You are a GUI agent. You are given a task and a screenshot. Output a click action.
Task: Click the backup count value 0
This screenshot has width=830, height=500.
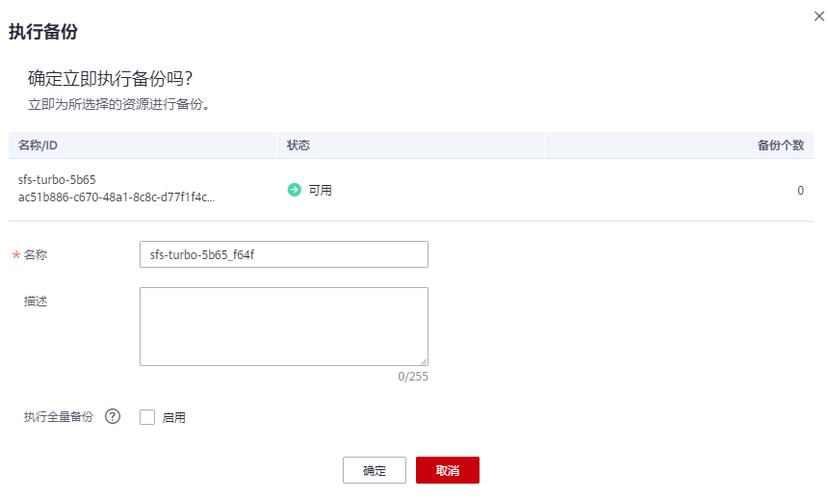click(x=800, y=190)
